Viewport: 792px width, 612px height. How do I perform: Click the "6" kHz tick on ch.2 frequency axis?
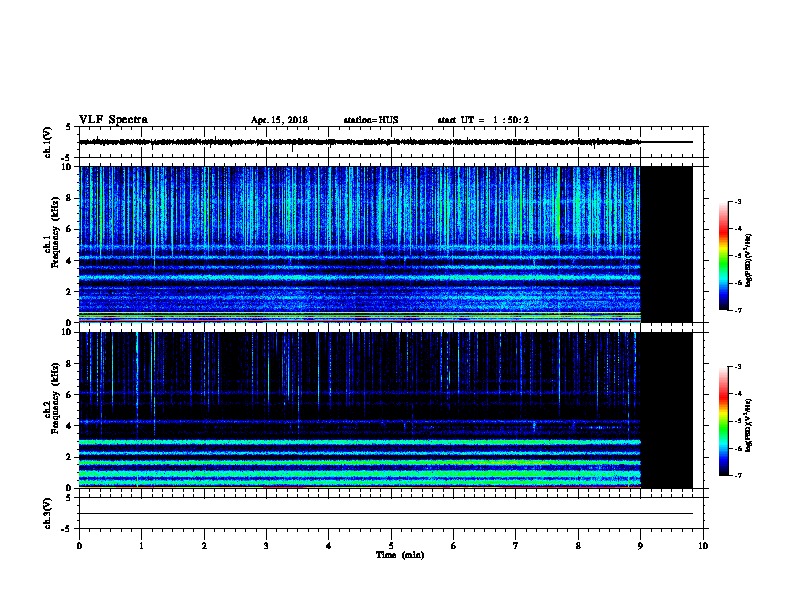(x=70, y=394)
